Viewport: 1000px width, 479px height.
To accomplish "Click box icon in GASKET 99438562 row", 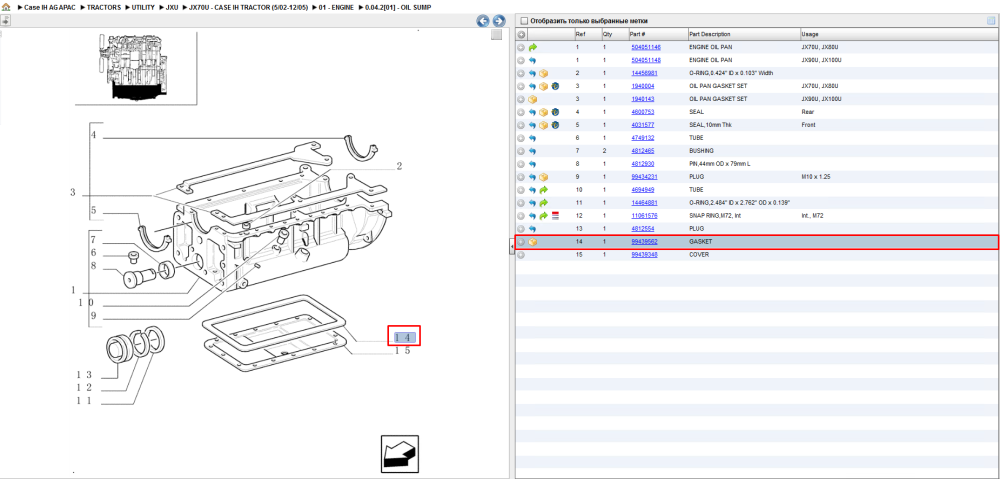I will 533,242.
